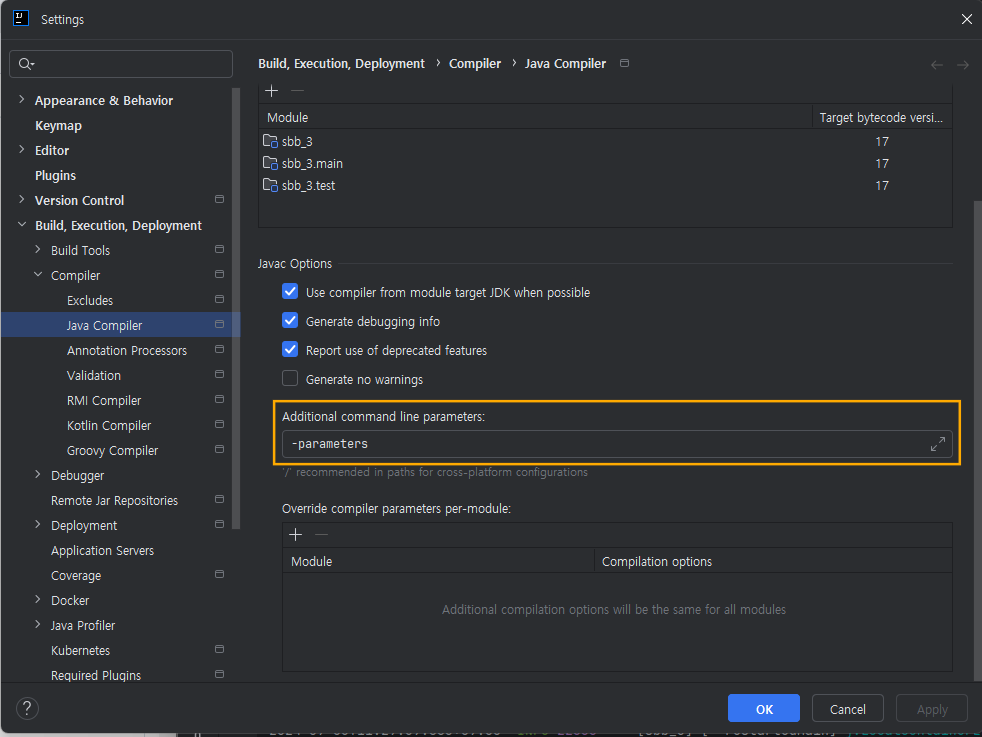Click Build, Execution, Deployment breadcrumb

pos(341,64)
